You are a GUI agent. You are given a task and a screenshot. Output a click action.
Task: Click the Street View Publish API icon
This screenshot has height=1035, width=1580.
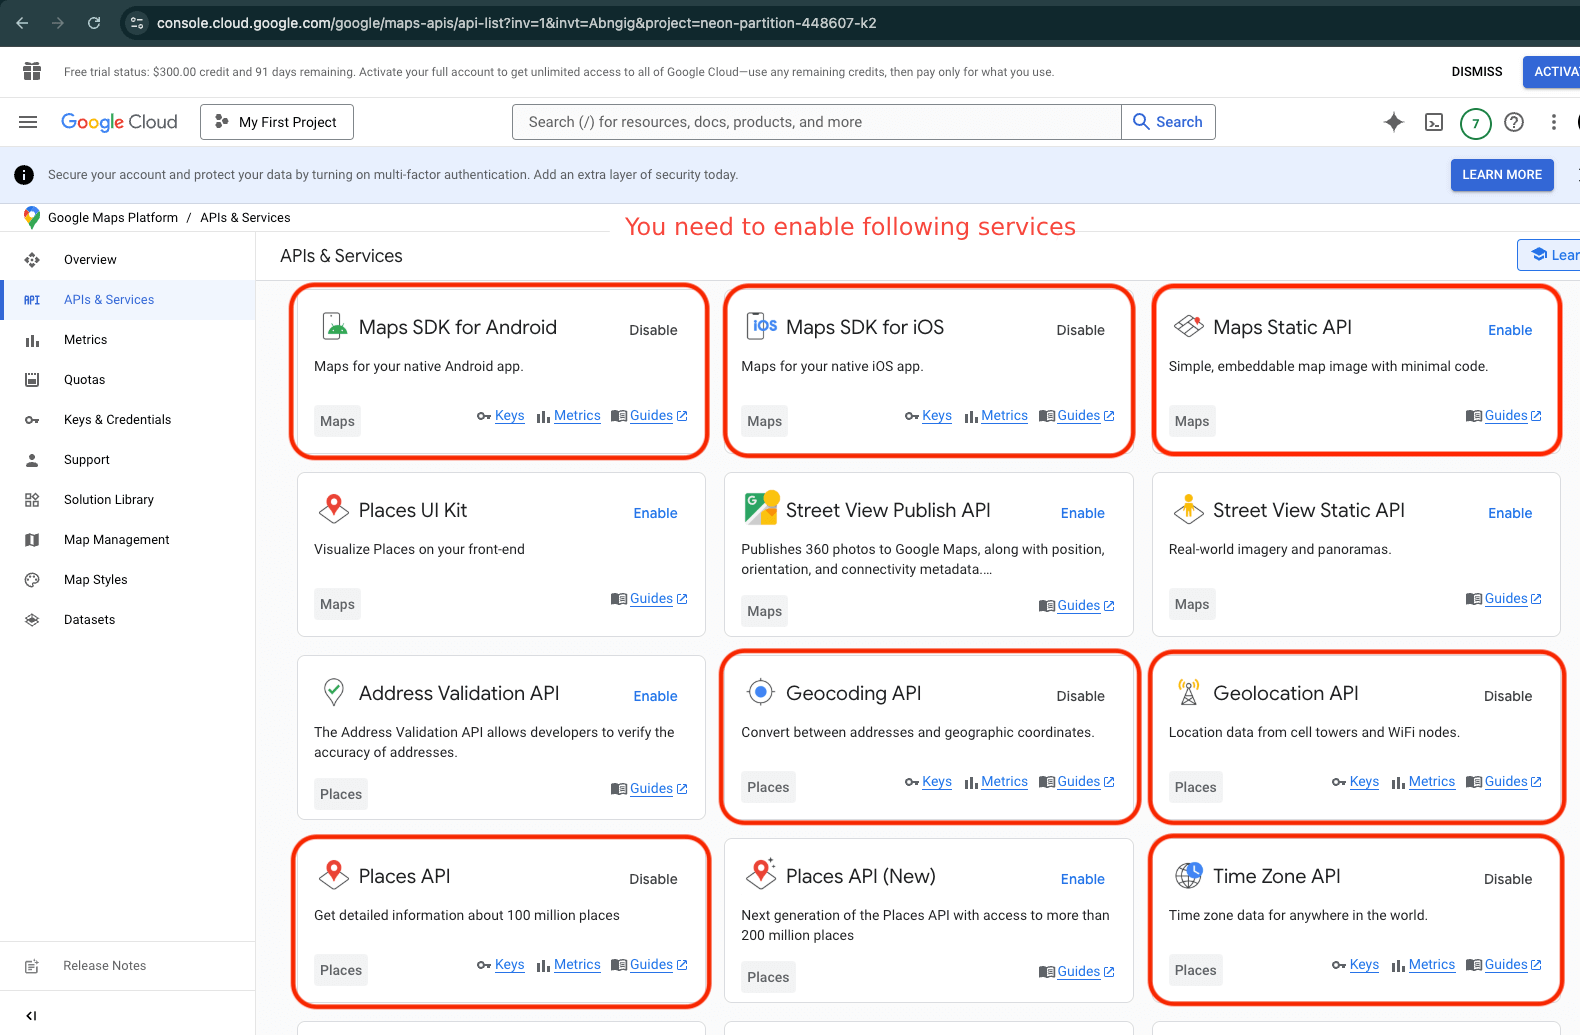point(761,508)
